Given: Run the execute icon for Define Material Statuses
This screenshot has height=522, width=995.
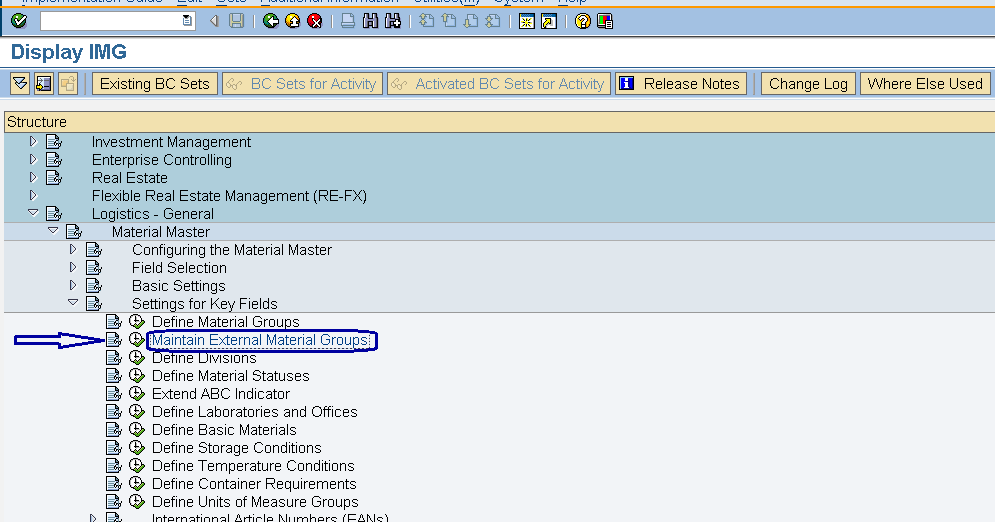Looking at the screenshot, I should [136, 375].
